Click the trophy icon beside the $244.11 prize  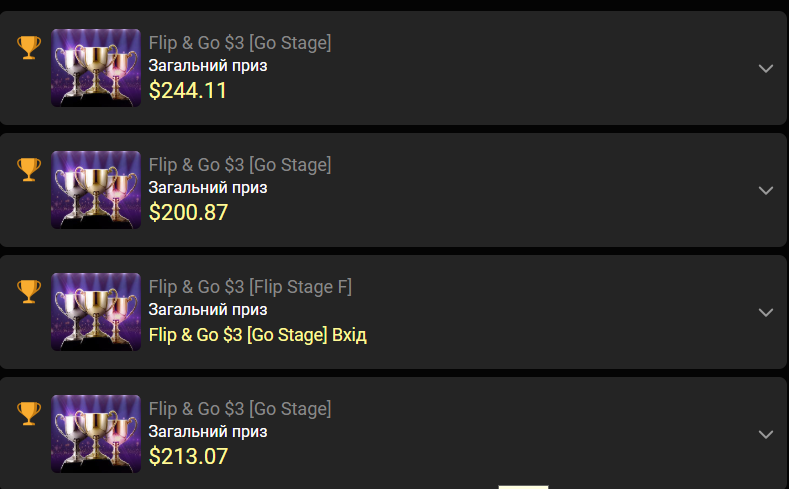29,47
